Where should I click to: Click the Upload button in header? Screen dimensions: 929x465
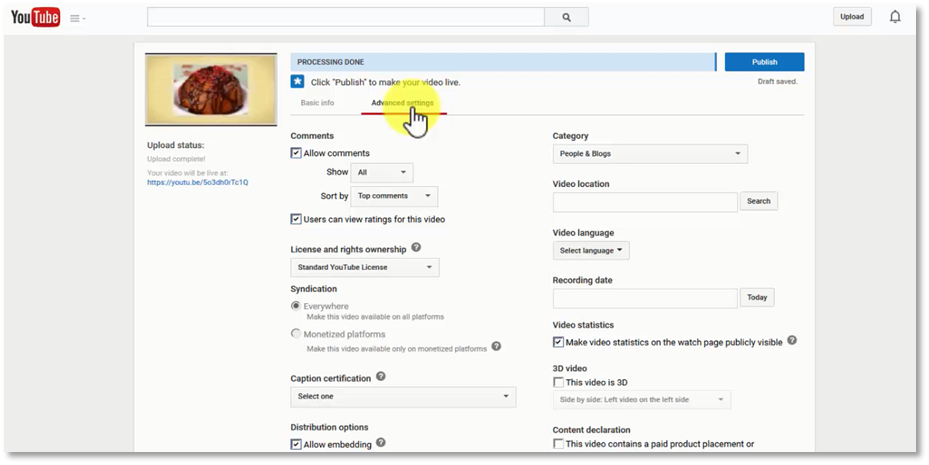852,17
